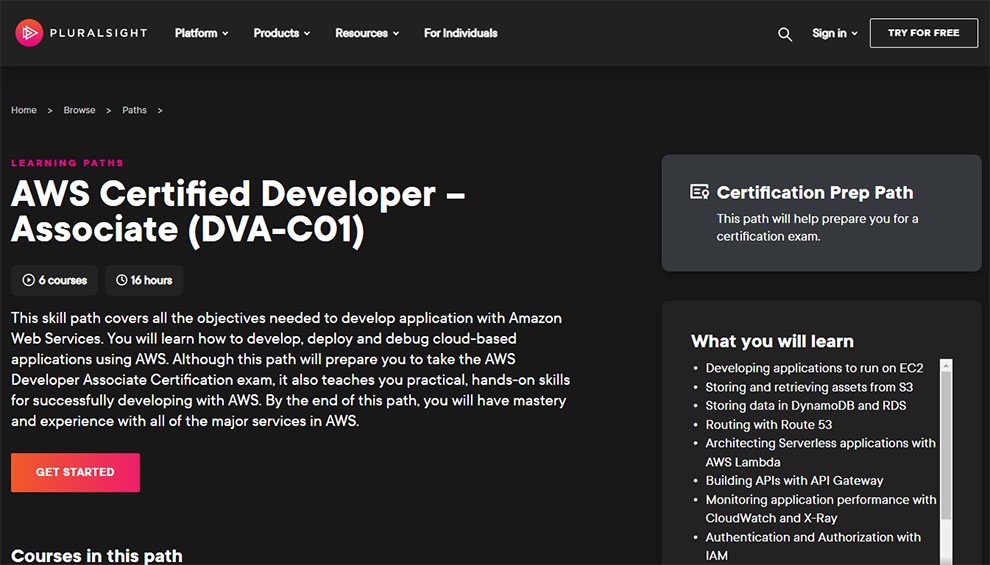Click 'Developing applications to run on EC2'
Image resolution: width=990 pixels, height=565 pixels.
(814, 368)
